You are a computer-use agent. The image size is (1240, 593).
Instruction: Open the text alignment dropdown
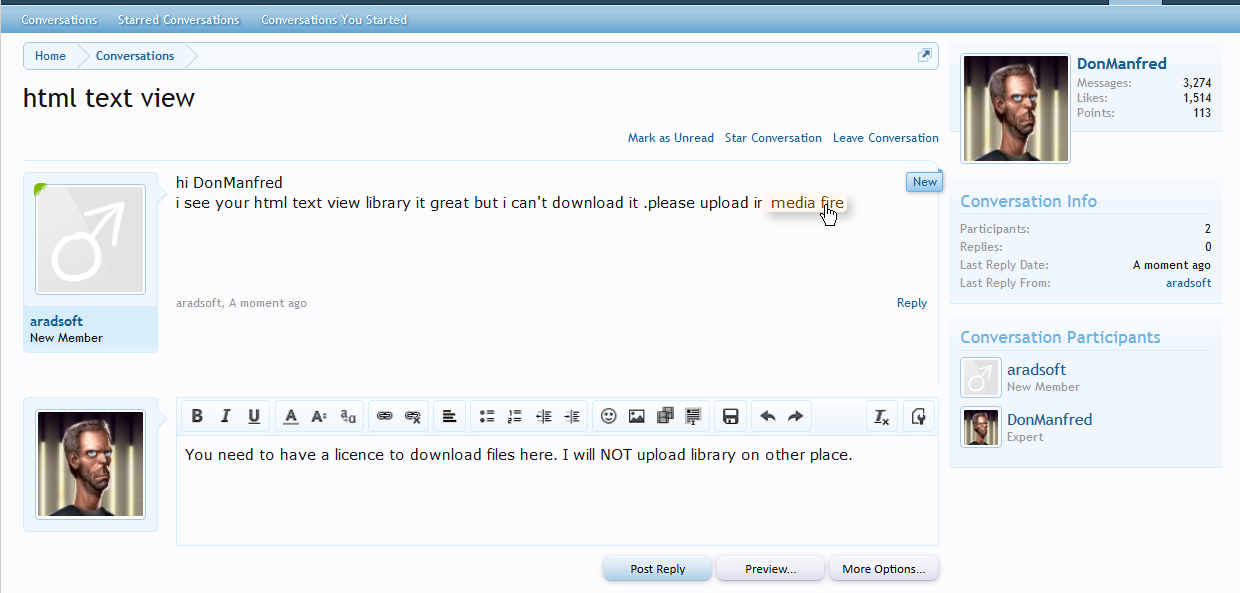pyautogui.click(x=450, y=416)
